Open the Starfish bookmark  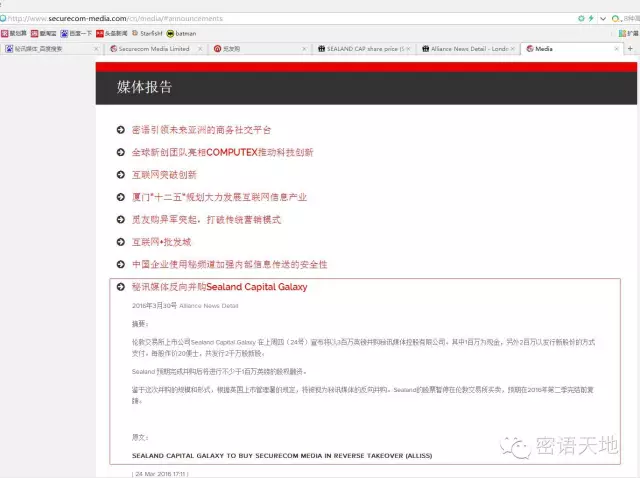147,33
